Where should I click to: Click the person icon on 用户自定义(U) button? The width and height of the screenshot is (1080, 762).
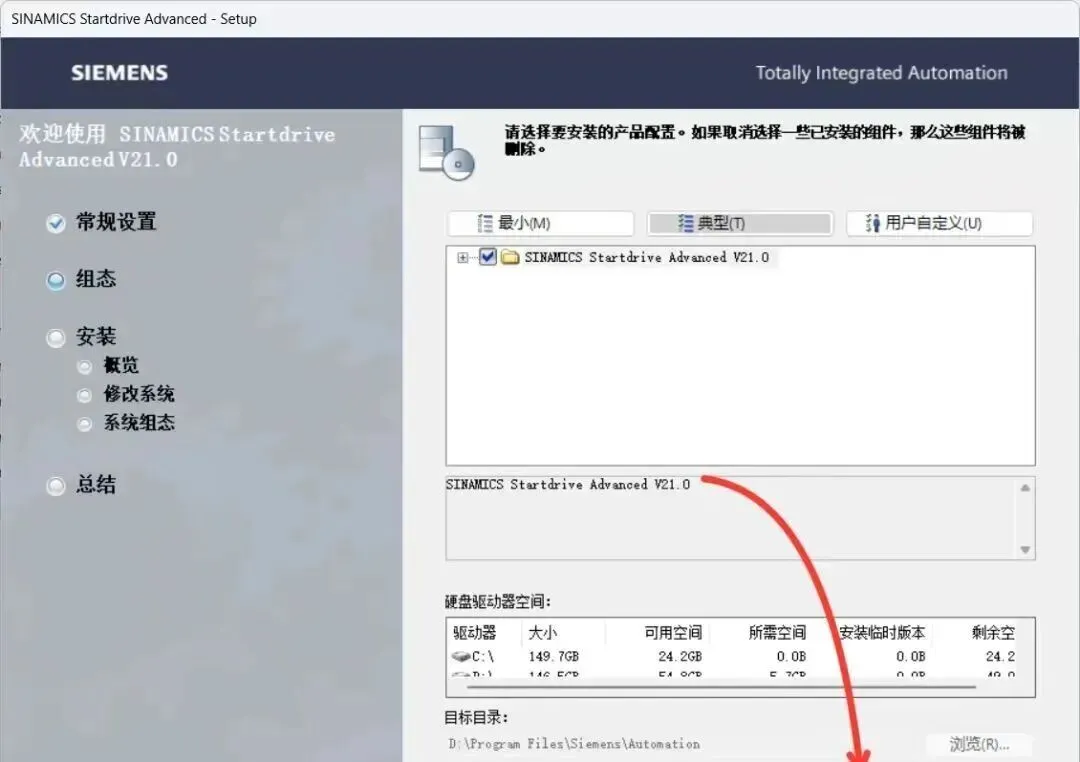[x=873, y=223]
